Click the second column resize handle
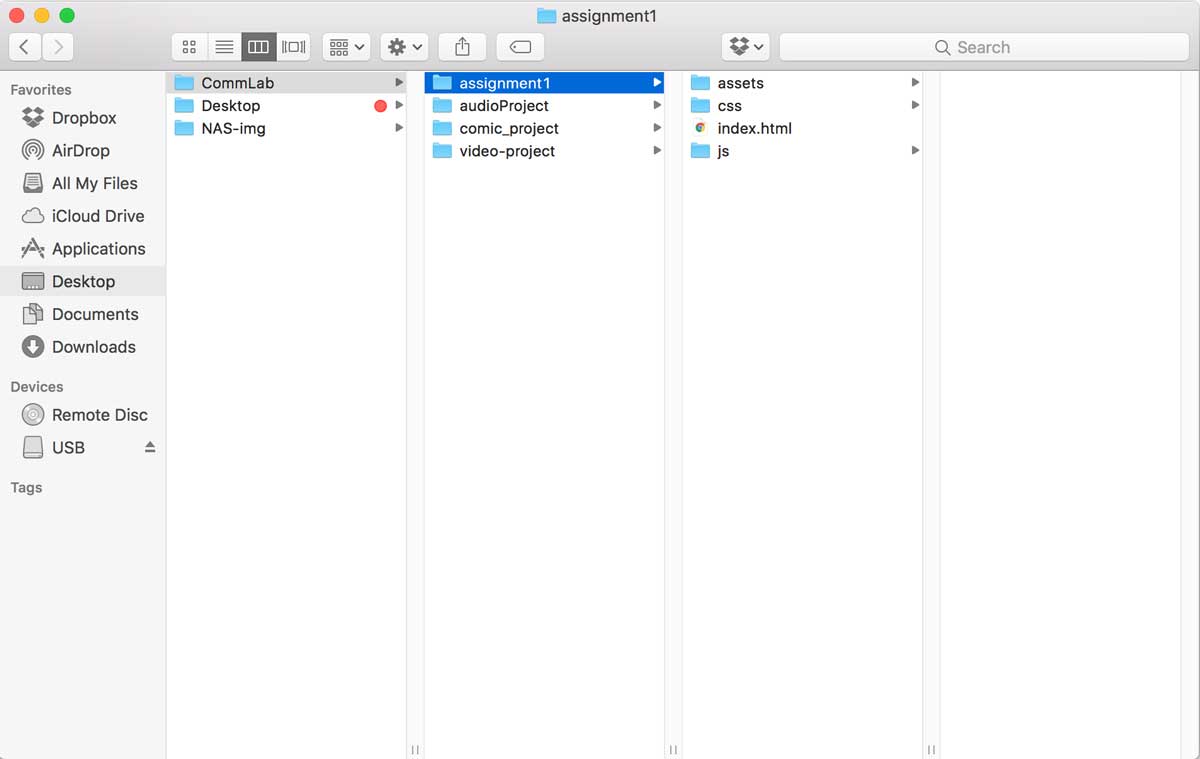The height and width of the screenshot is (759, 1200). 673,749
